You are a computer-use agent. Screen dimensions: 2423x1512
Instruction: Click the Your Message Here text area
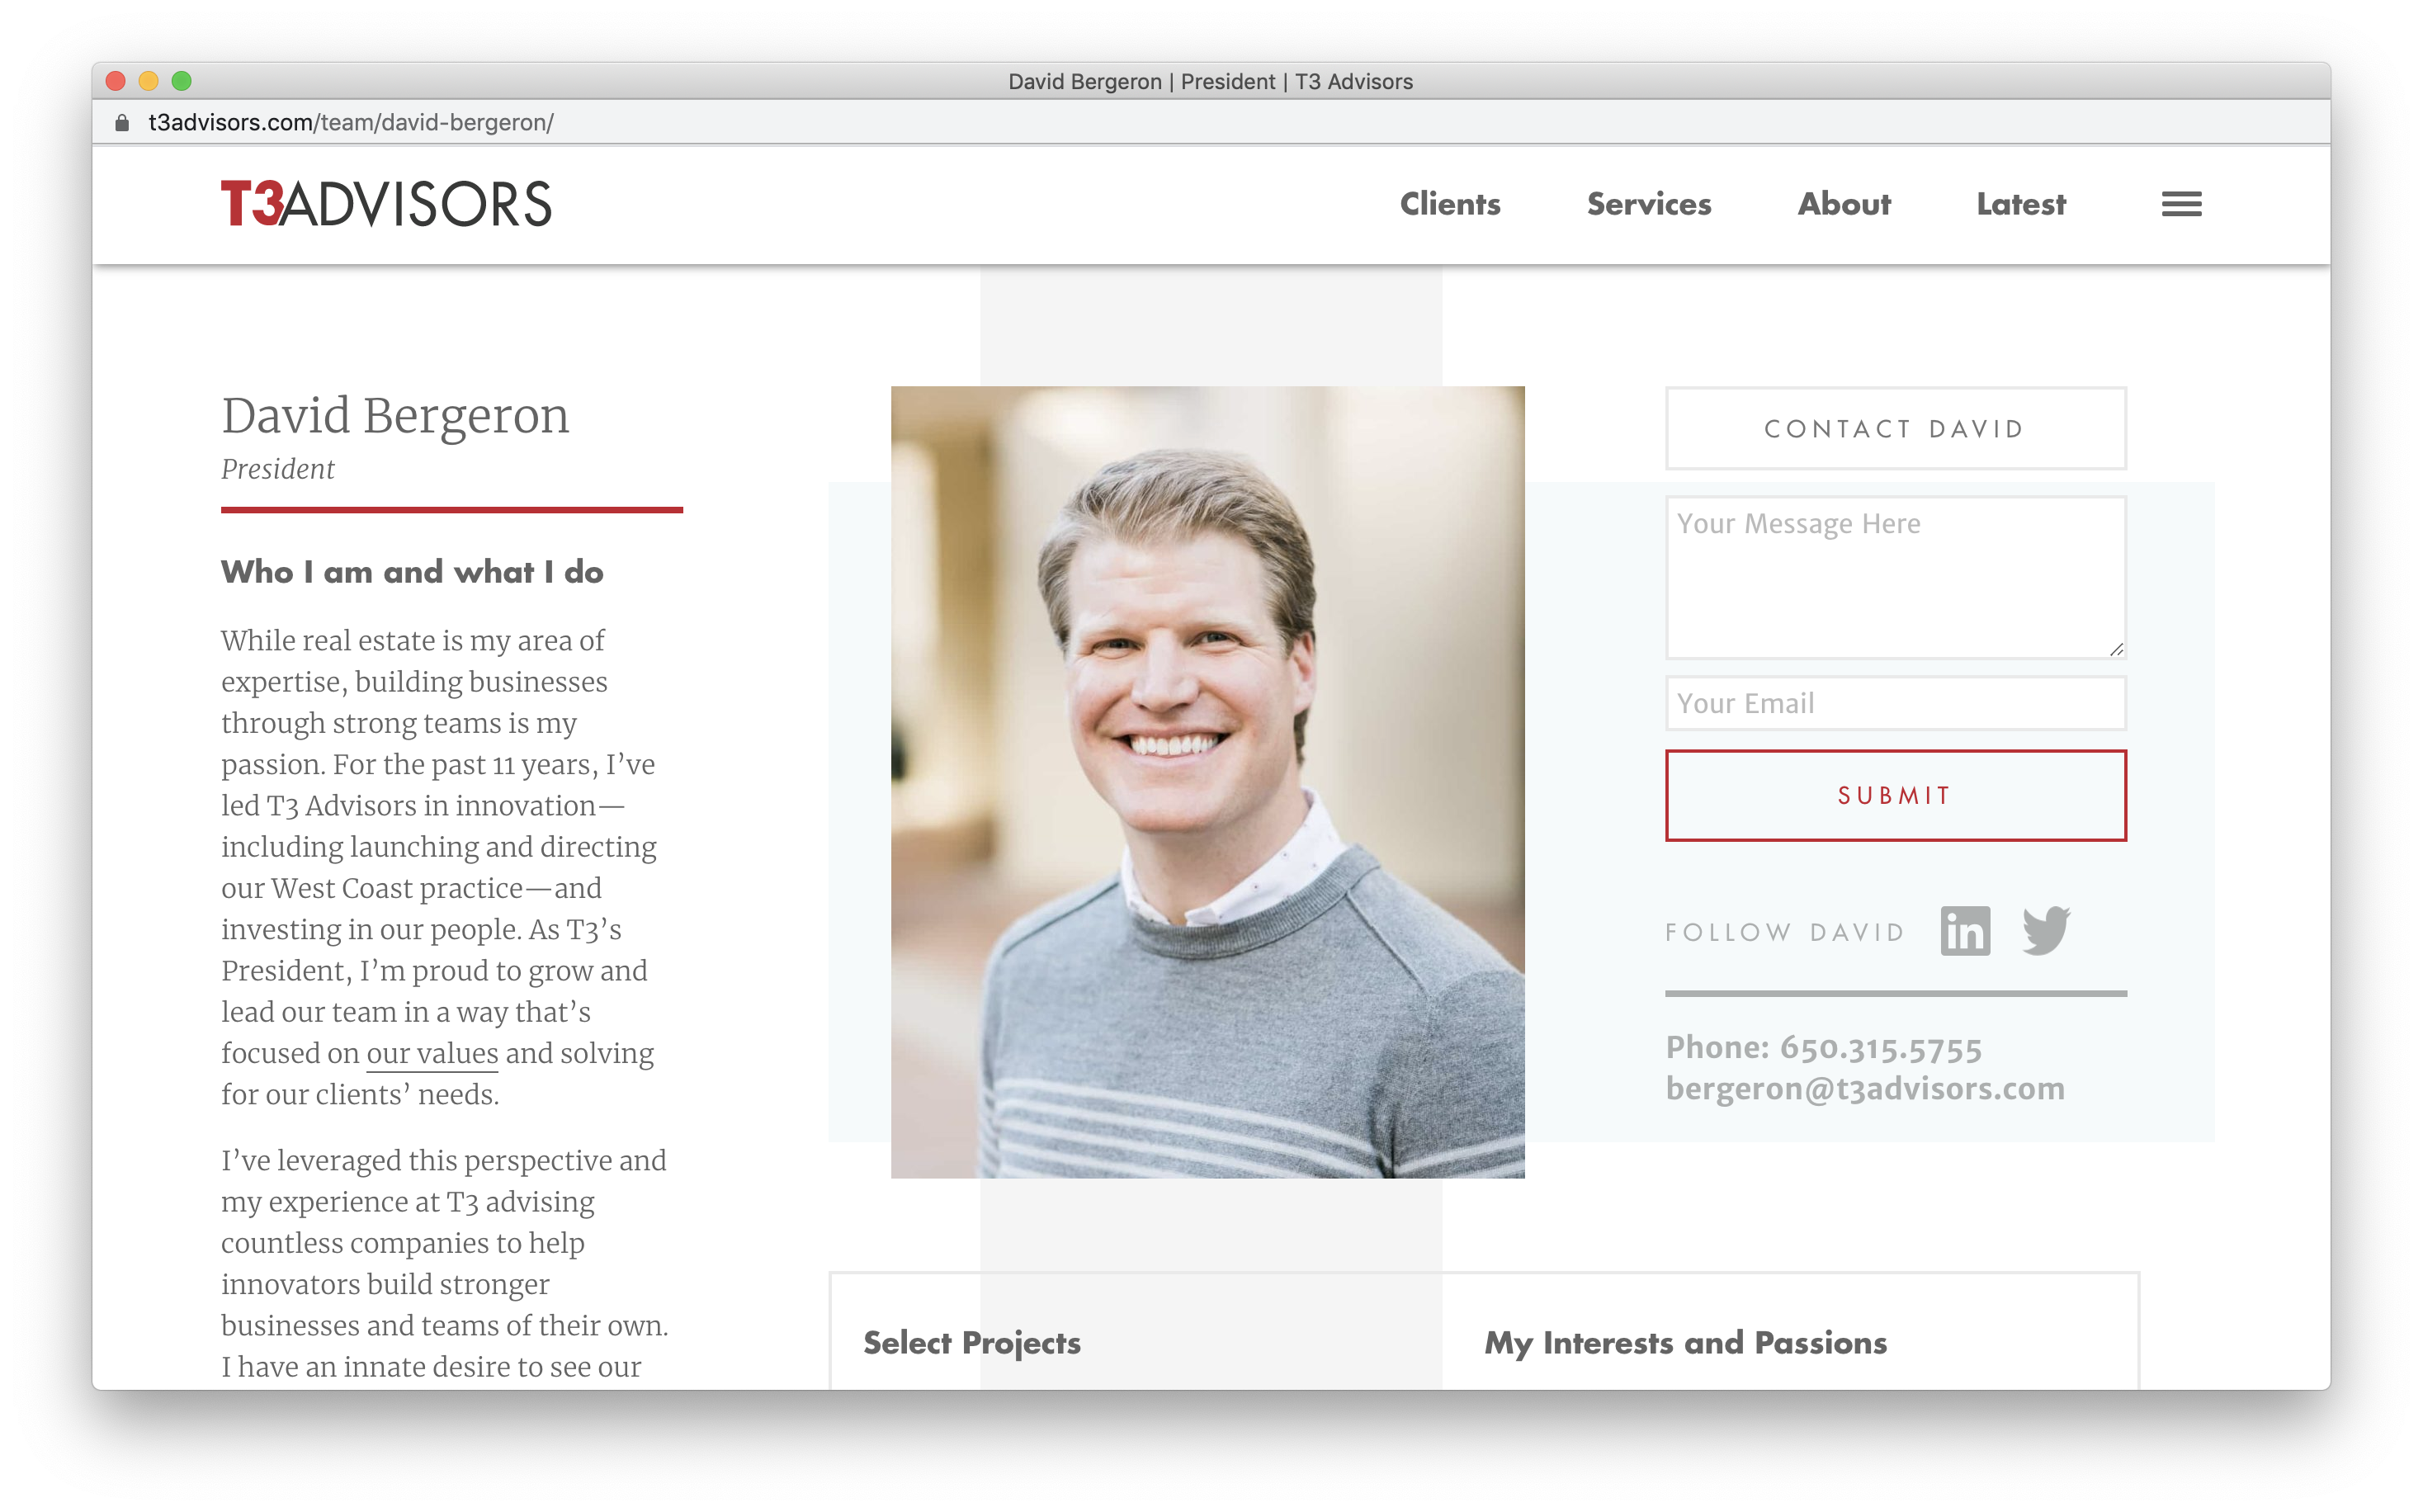coord(1895,577)
